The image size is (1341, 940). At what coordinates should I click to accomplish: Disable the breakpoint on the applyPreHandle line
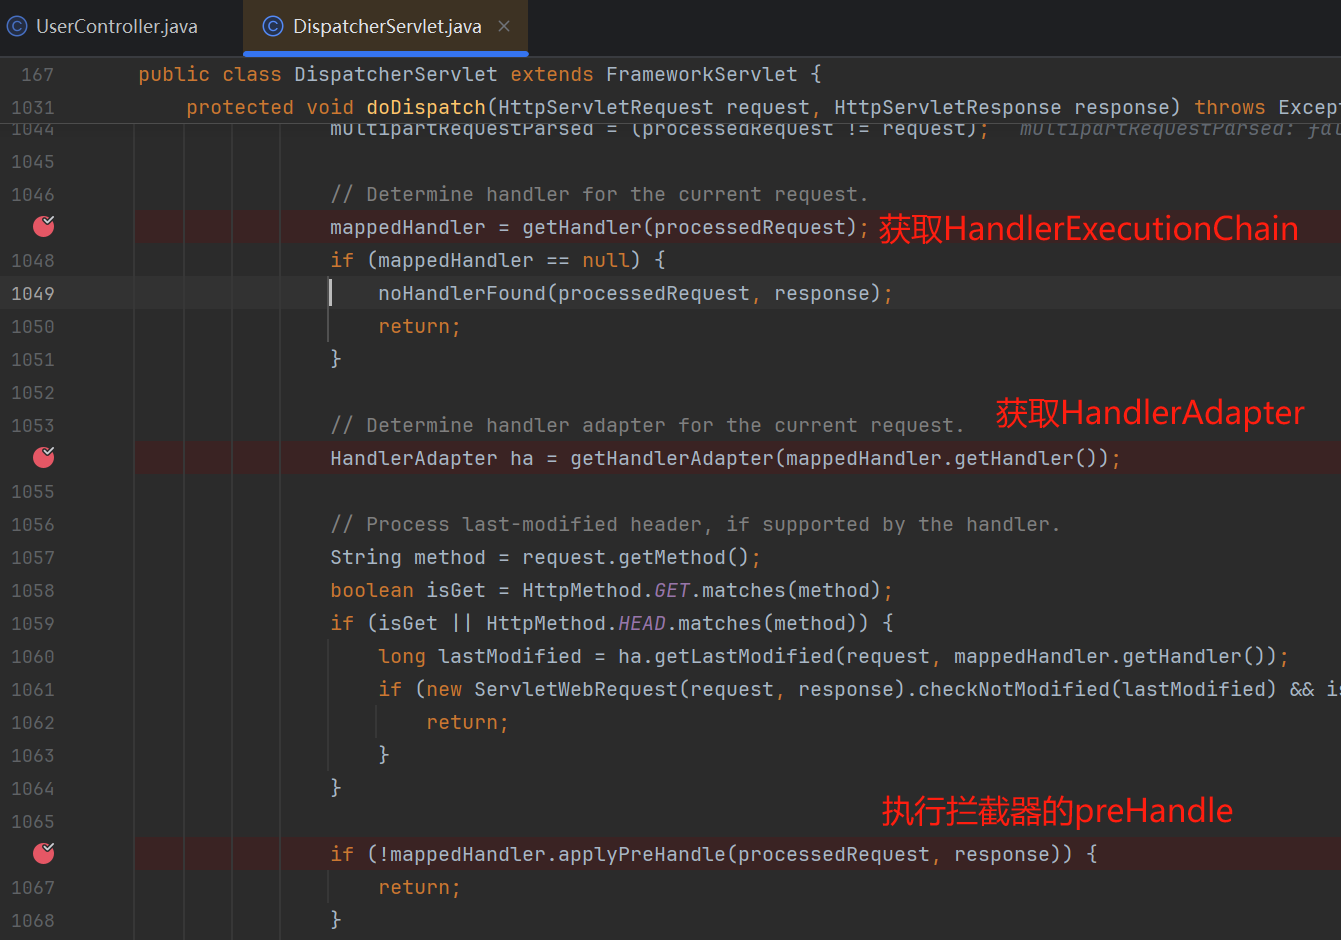click(44, 854)
